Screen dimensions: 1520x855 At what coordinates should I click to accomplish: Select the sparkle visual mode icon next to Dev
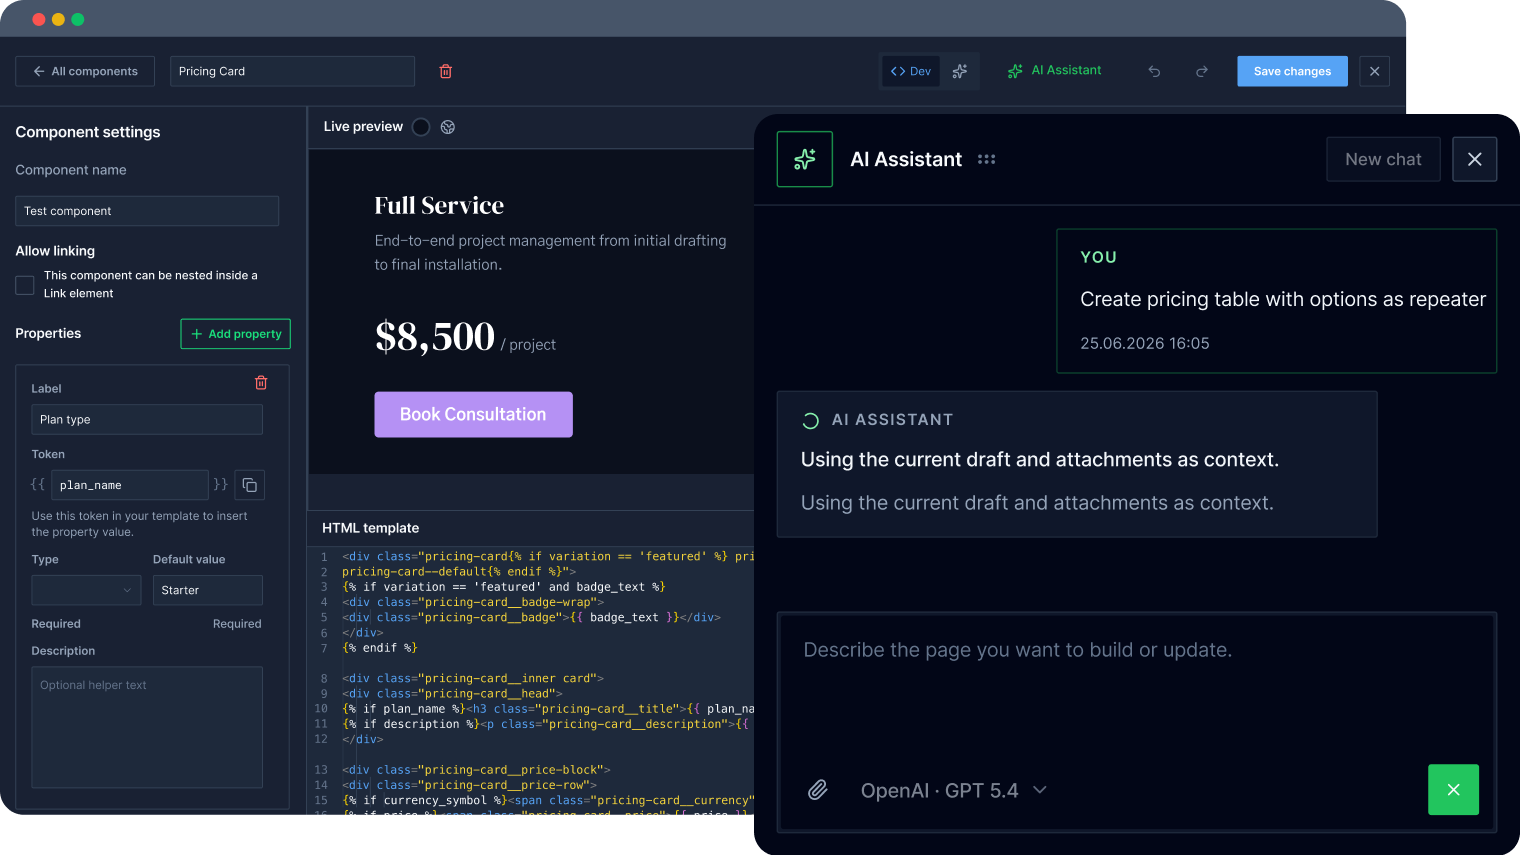960,71
